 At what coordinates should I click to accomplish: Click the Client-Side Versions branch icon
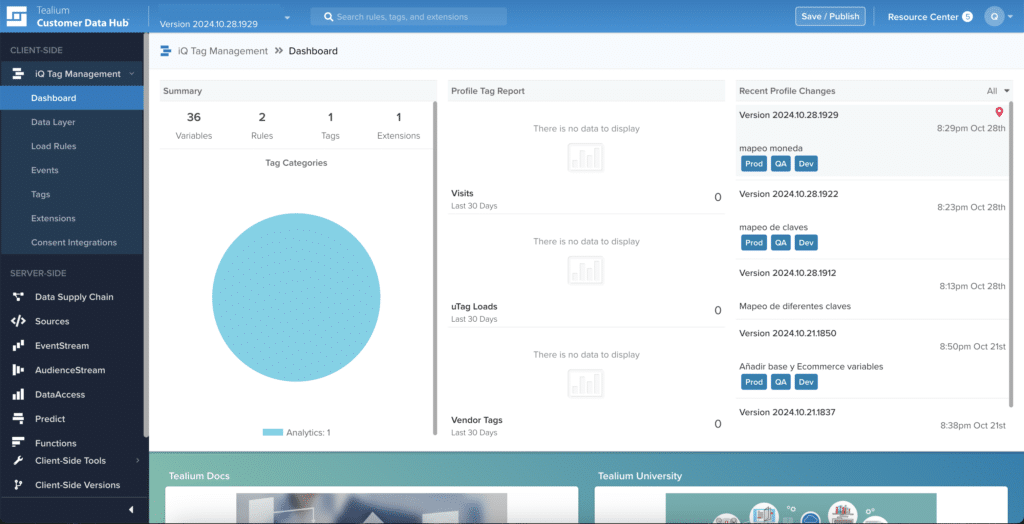click(18, 485)
